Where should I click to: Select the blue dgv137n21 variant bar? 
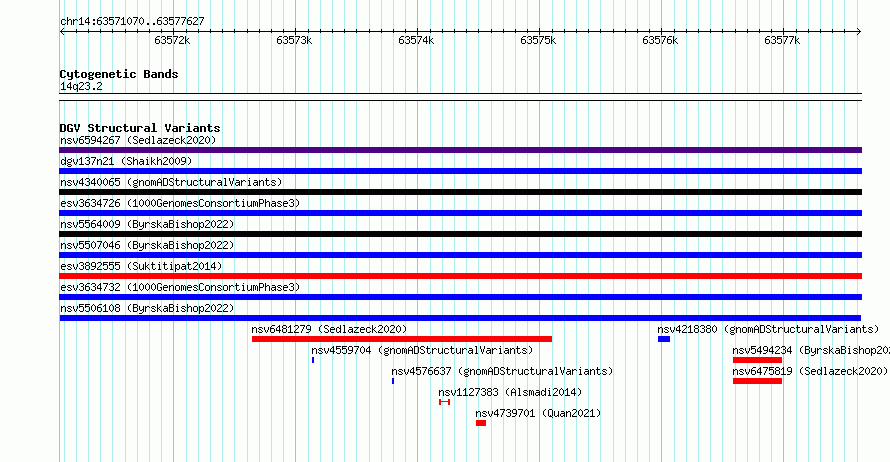tap(460, 171)
